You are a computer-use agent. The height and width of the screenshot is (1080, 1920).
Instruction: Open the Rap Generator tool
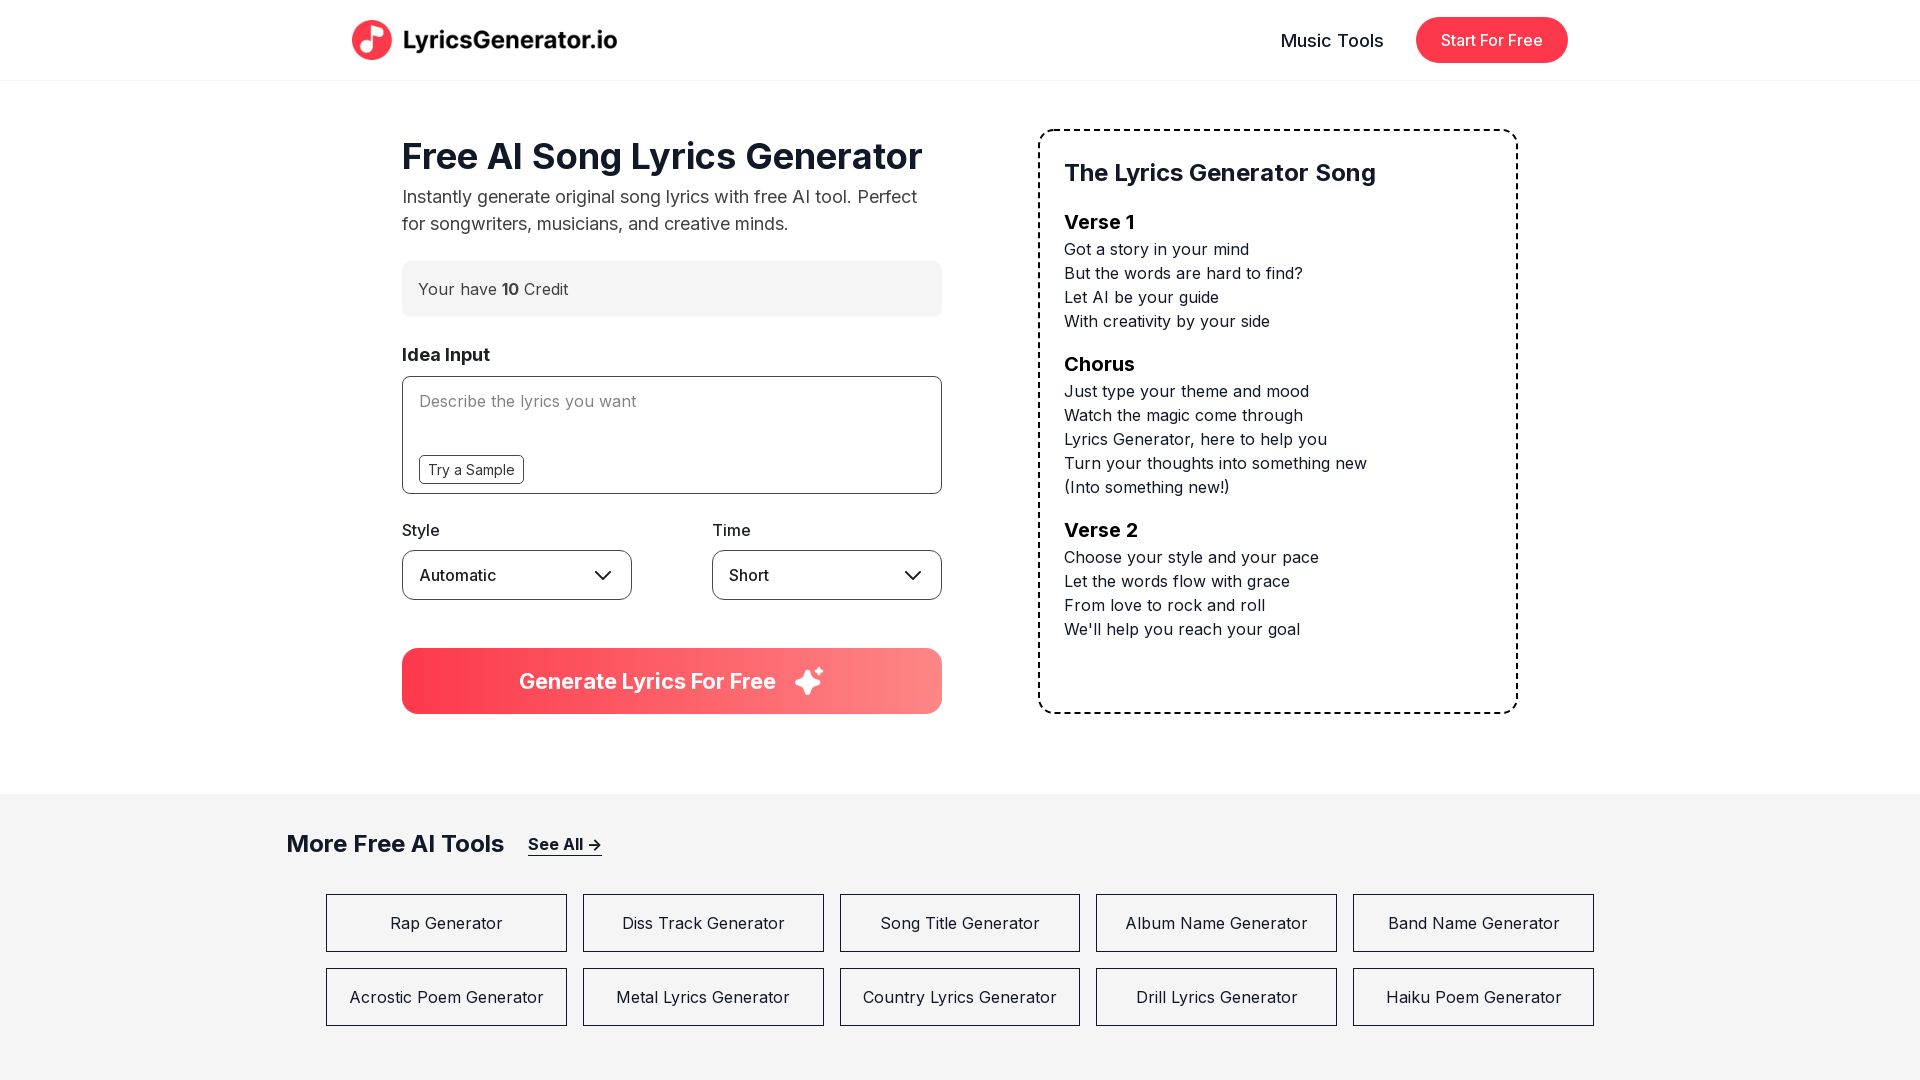(x=446, y=923)
